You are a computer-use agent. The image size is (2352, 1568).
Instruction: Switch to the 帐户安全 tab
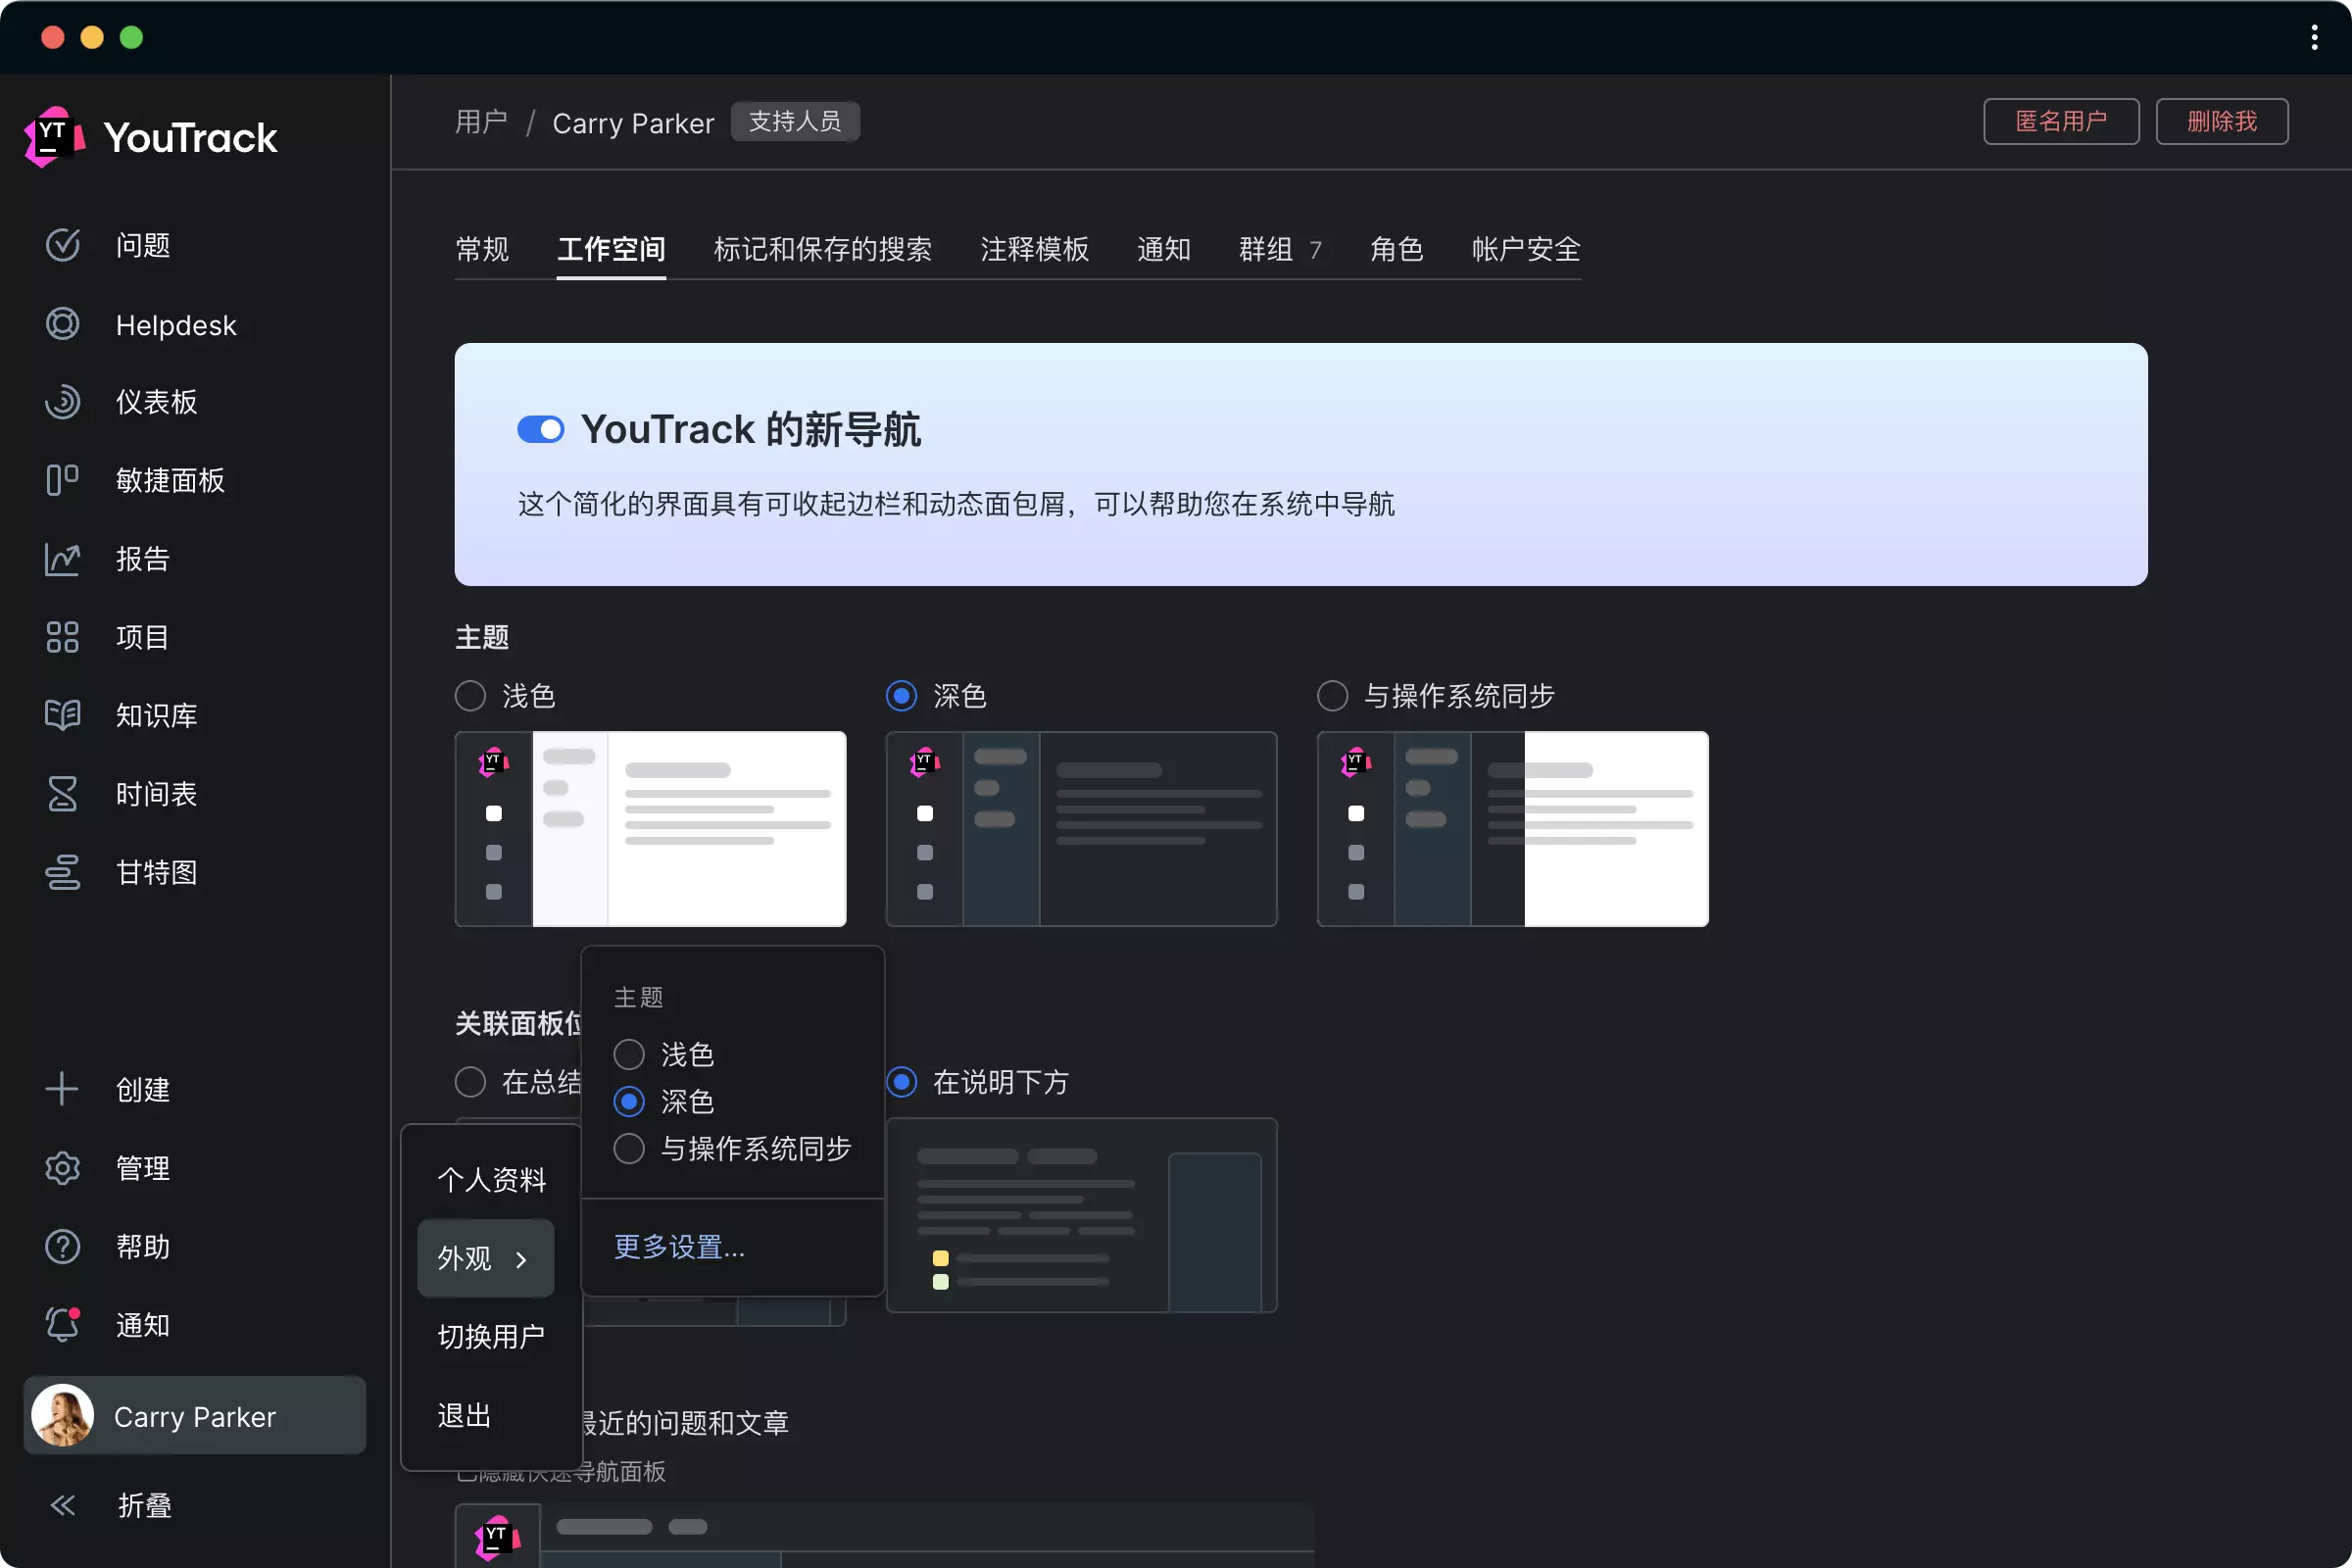click(1524, 250)
